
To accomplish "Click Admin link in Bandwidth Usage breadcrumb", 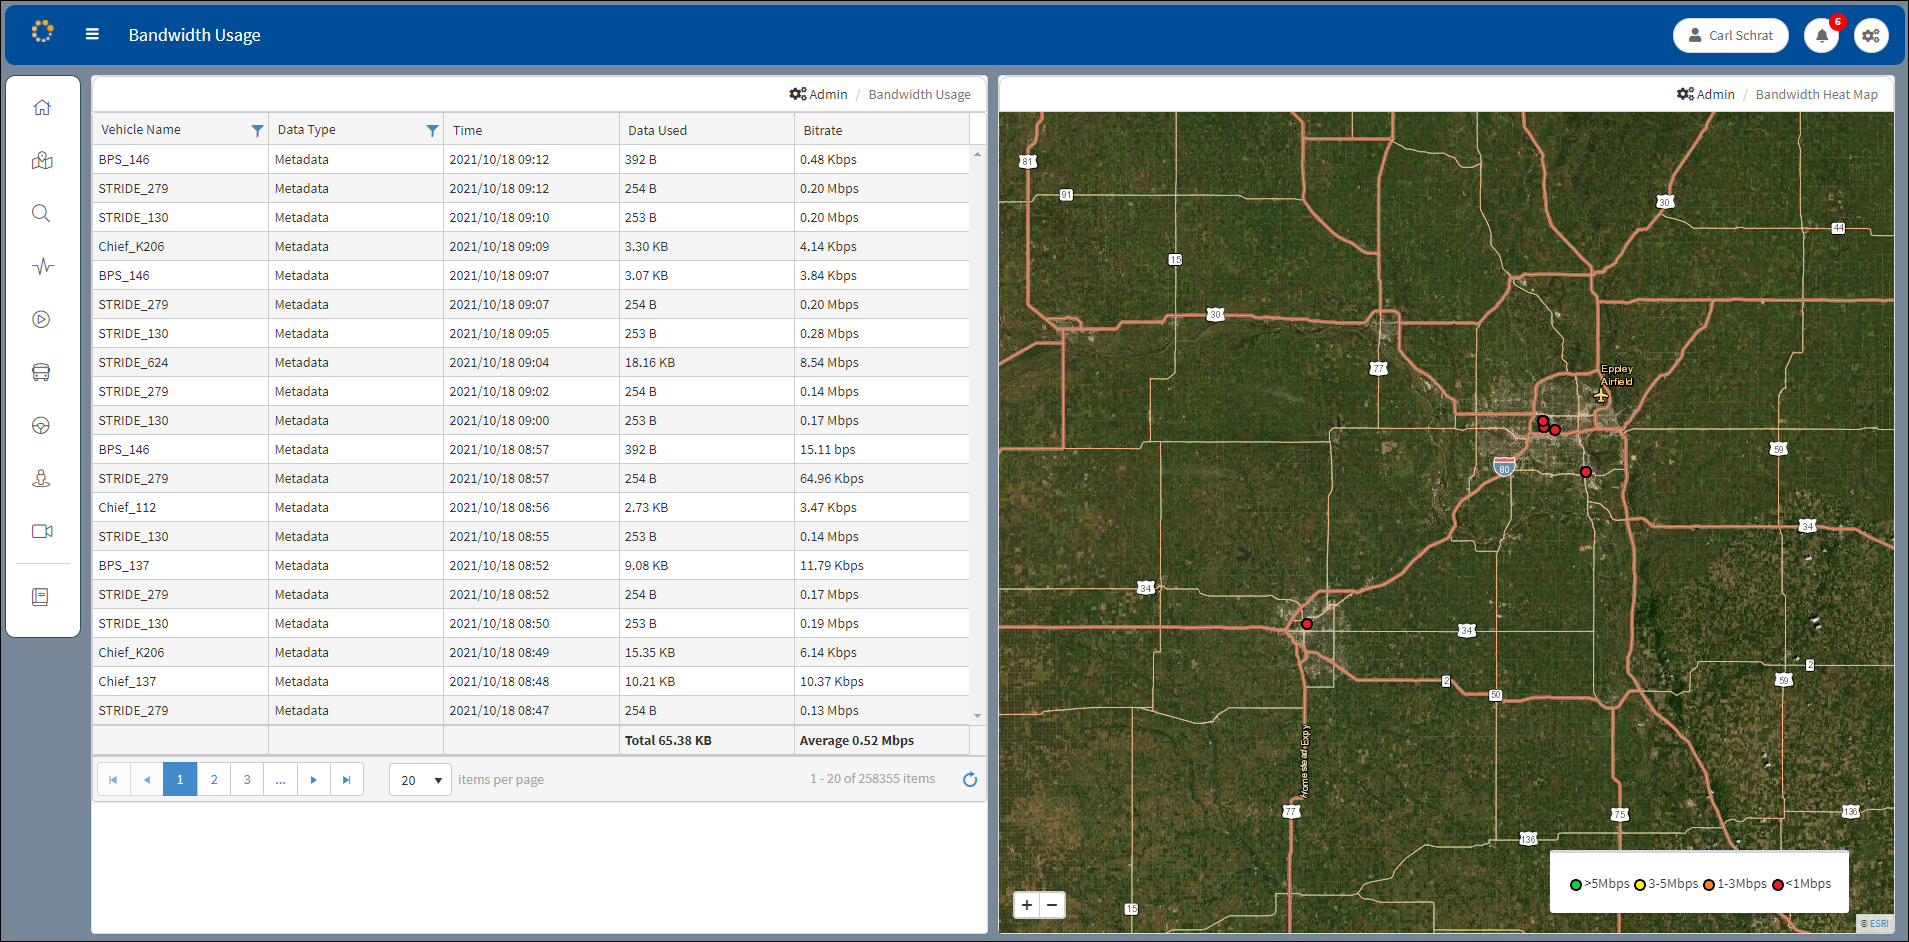I will [818, 94].
